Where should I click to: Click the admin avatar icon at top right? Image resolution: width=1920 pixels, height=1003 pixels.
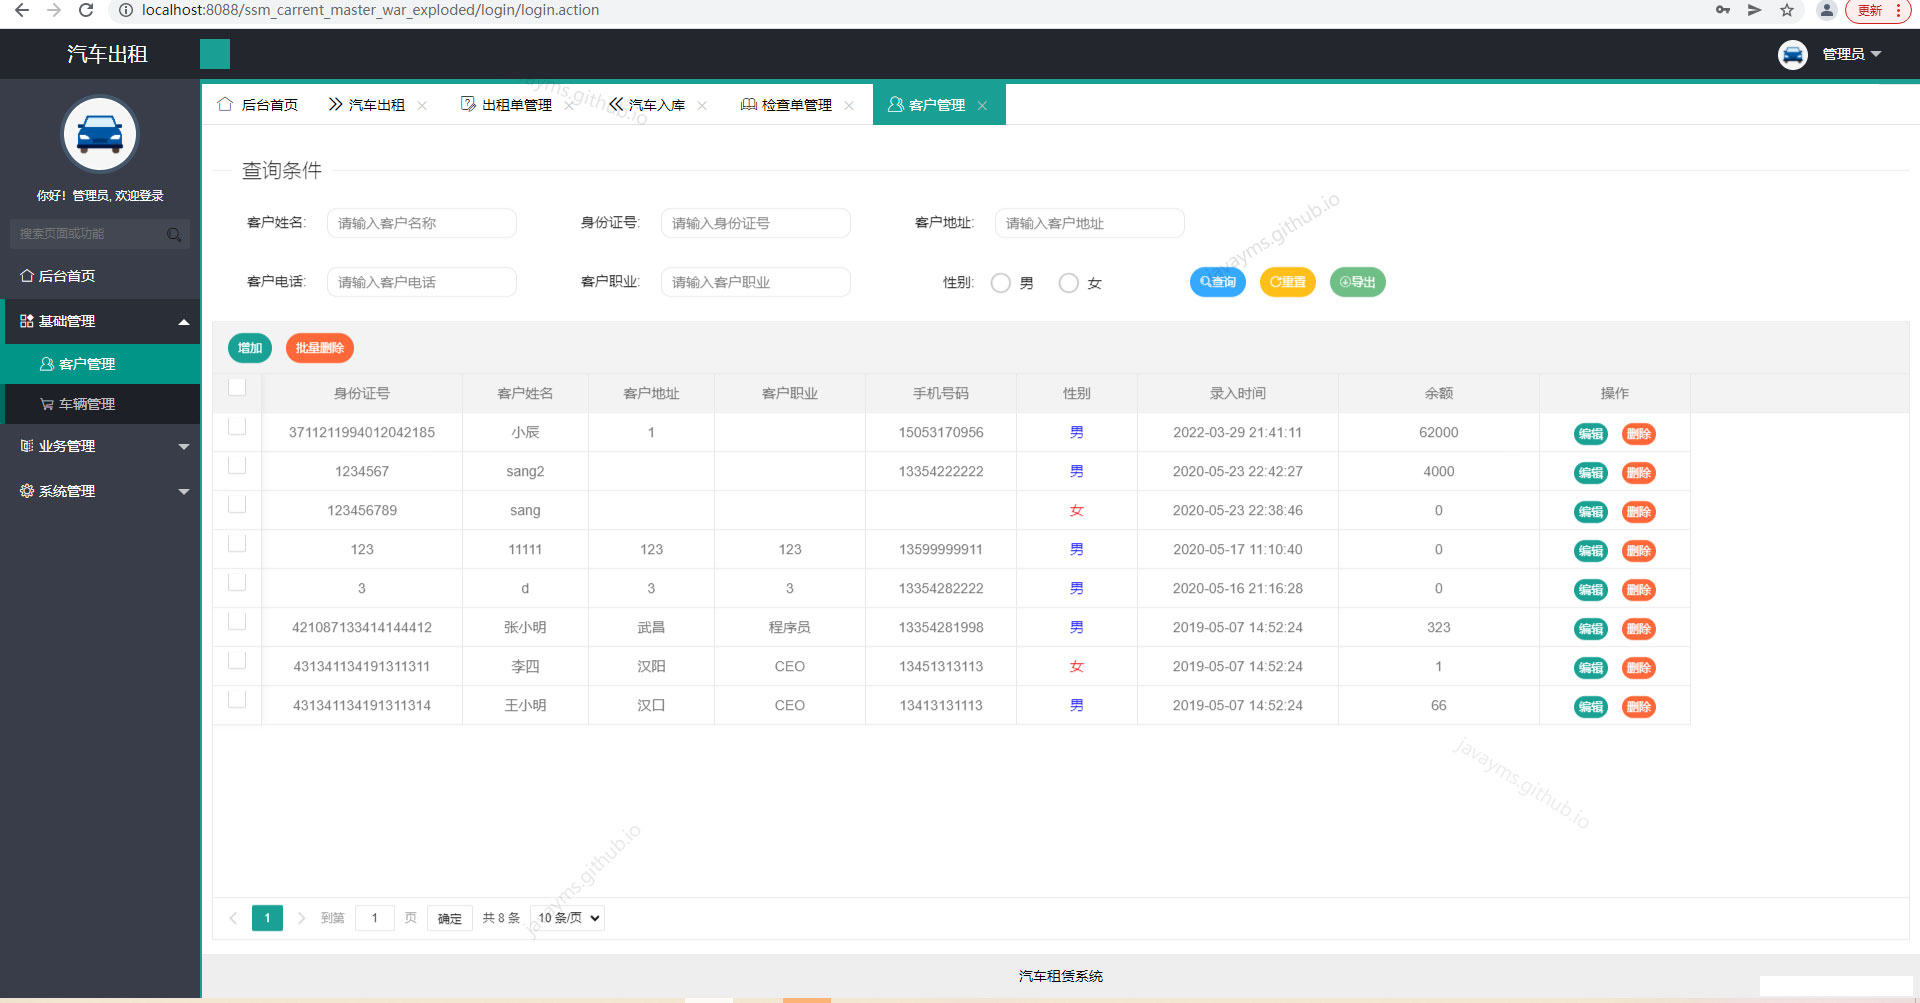coord(1792,54)
